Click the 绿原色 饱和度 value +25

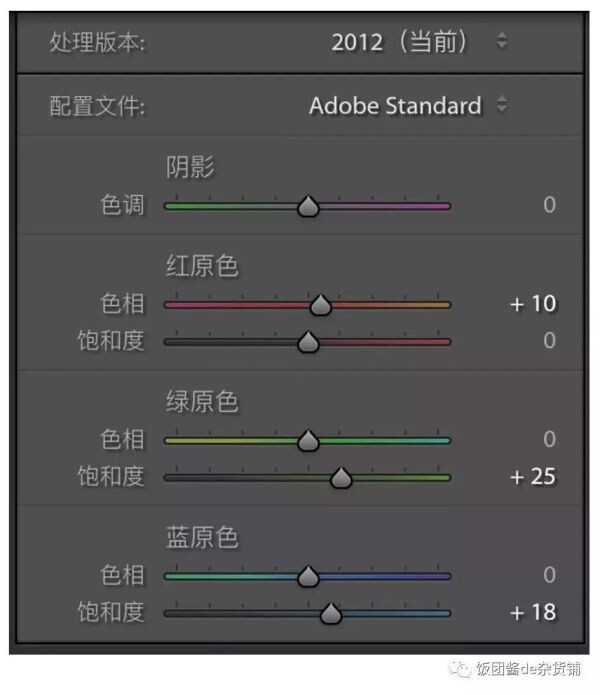click(x=533, y=477)
